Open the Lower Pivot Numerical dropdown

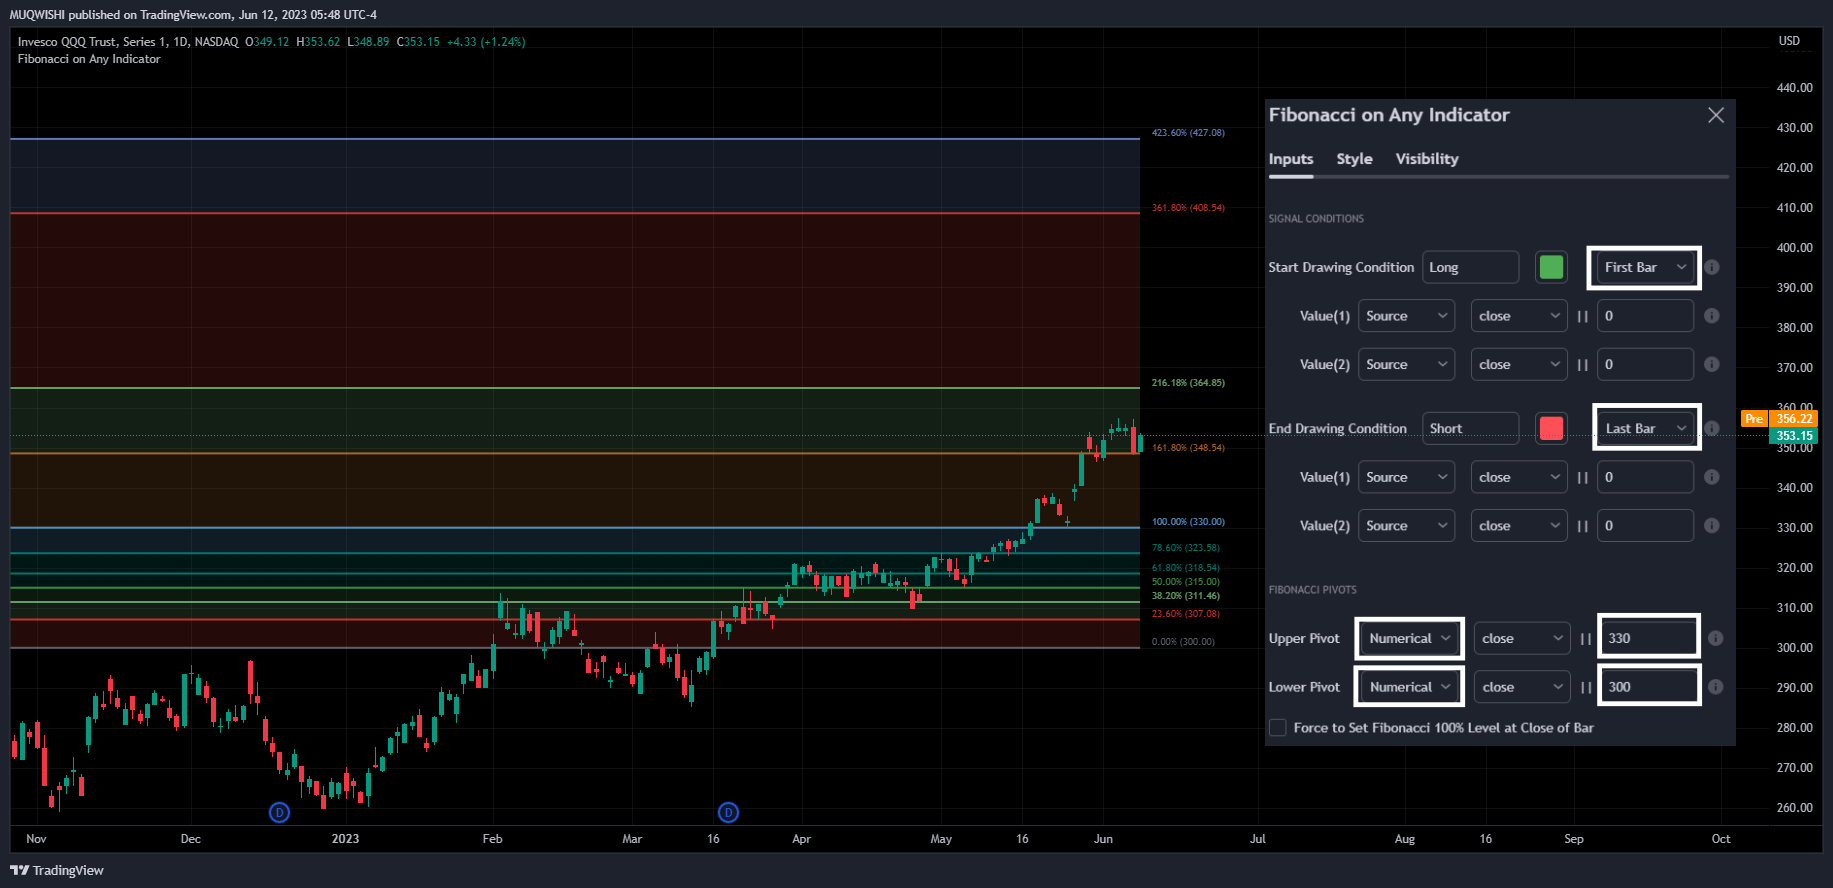click(x=1410, y=687)
